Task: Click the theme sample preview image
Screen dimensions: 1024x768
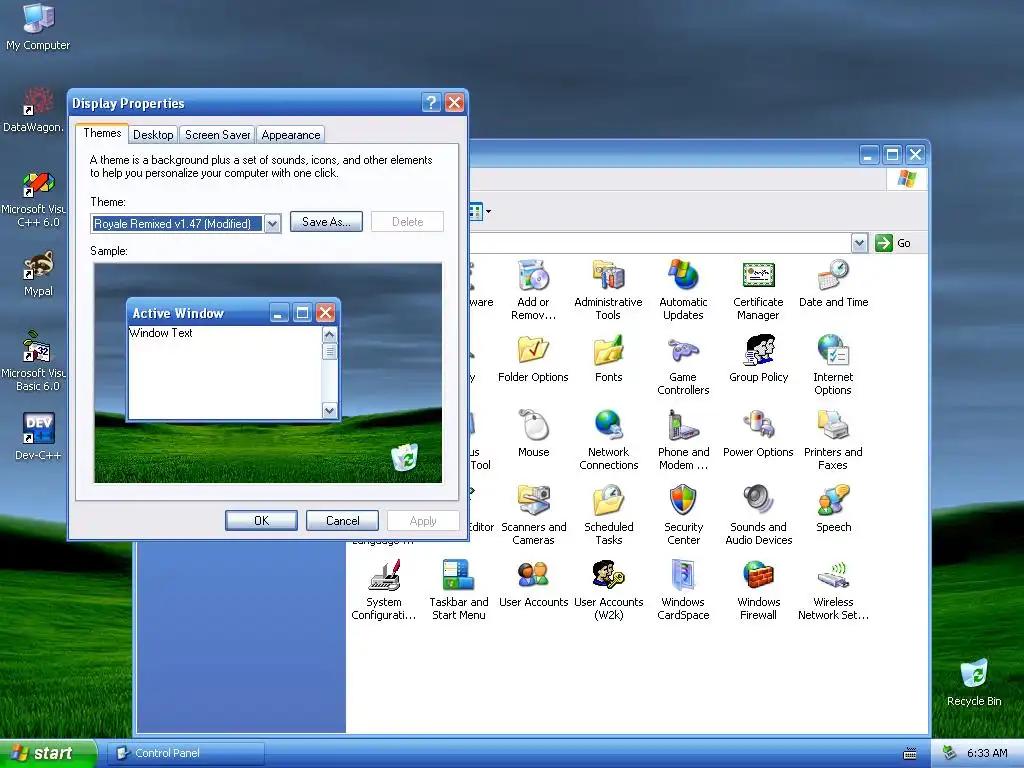Action: coord(268,373)
